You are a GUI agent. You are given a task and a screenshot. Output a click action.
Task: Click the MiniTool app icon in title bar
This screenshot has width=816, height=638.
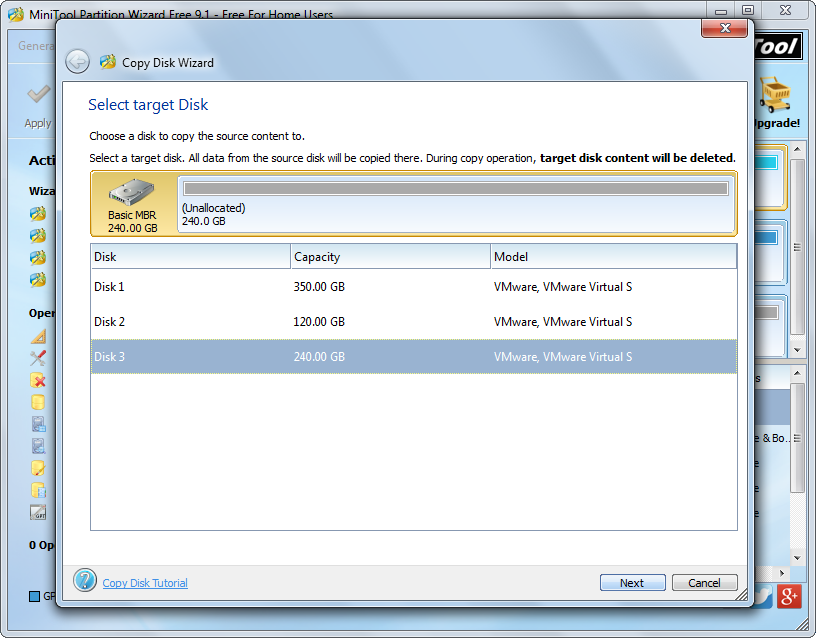16,14
